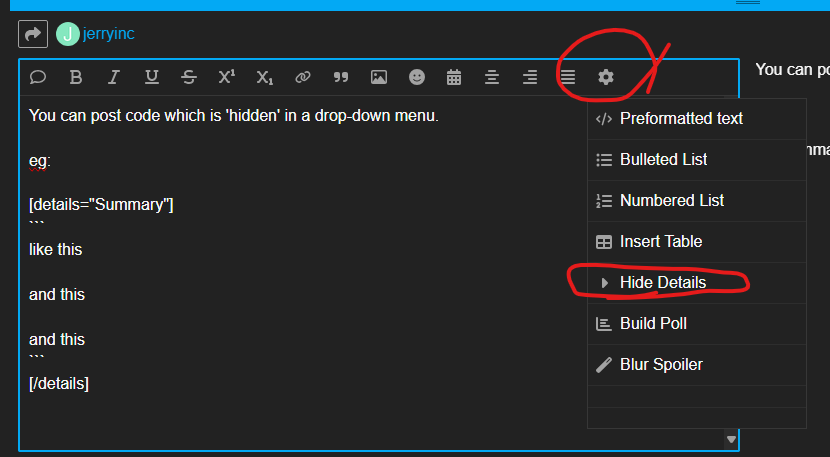
Task: Justify the text
Action: pos(567,77)
